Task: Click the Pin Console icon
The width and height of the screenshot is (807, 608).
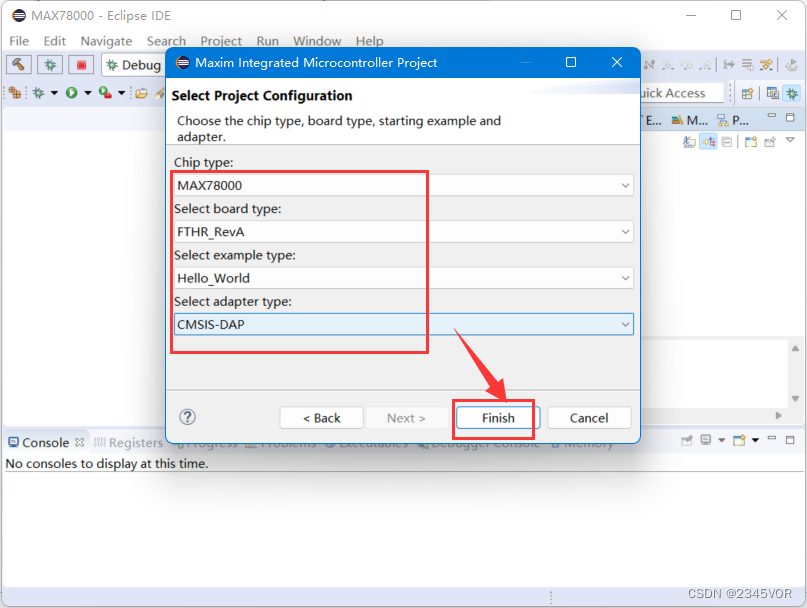Action: click(687, 441)
